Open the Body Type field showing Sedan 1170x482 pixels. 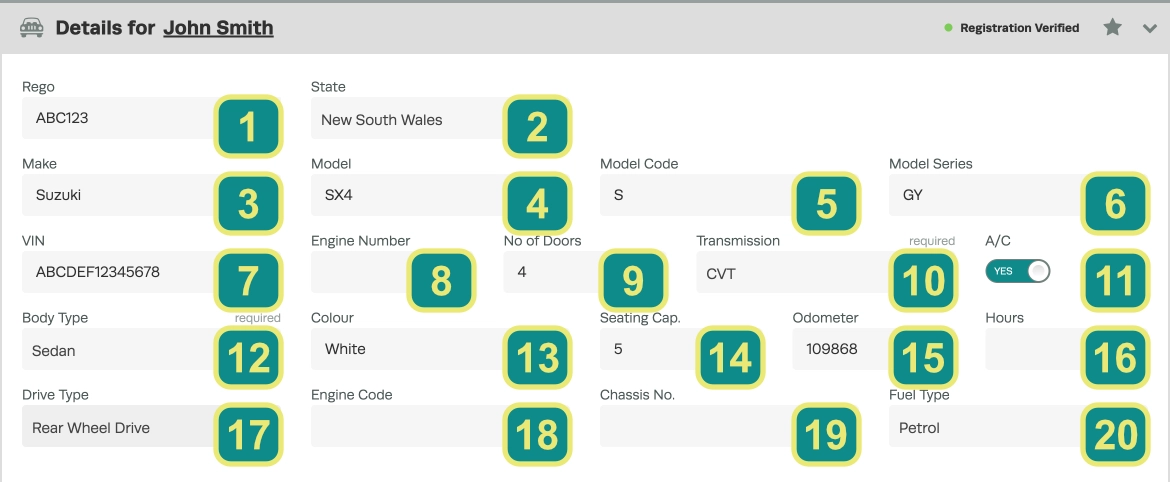point(151,349)
